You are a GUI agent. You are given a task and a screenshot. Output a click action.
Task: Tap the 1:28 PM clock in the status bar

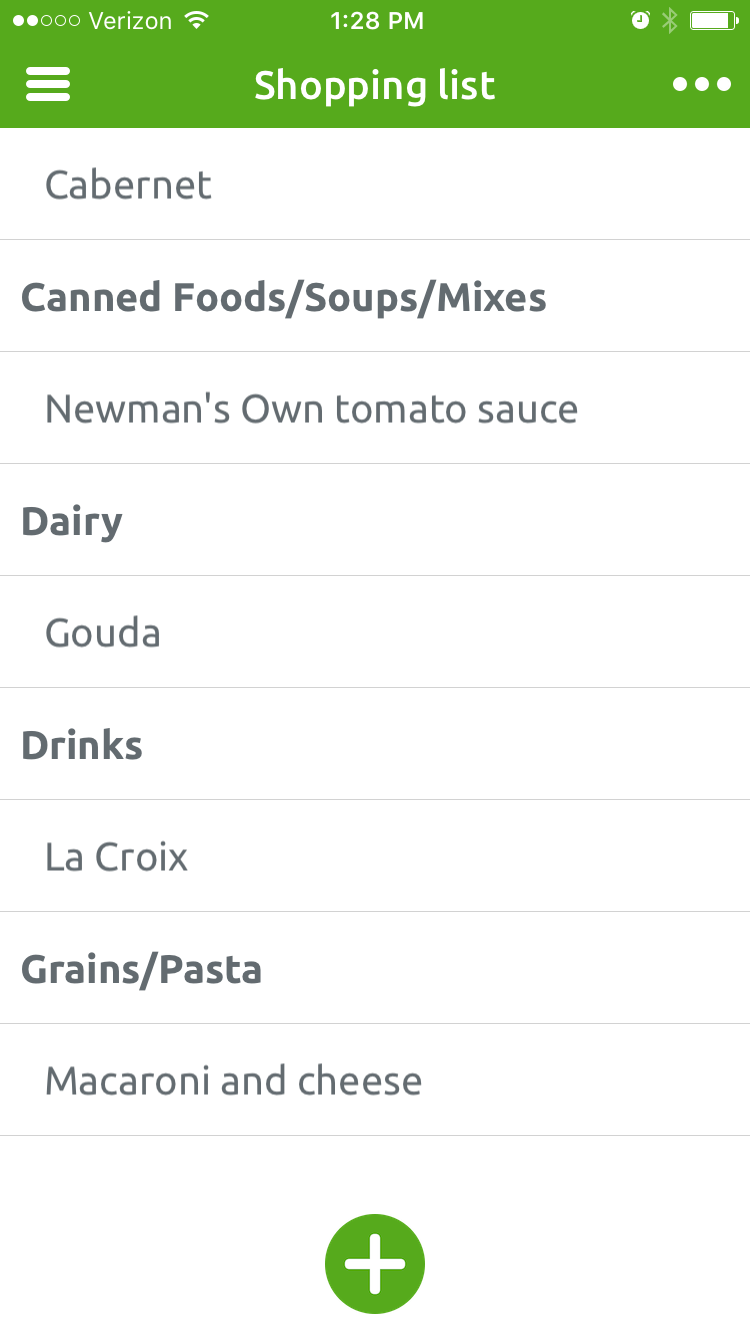[x=376, y=20]
